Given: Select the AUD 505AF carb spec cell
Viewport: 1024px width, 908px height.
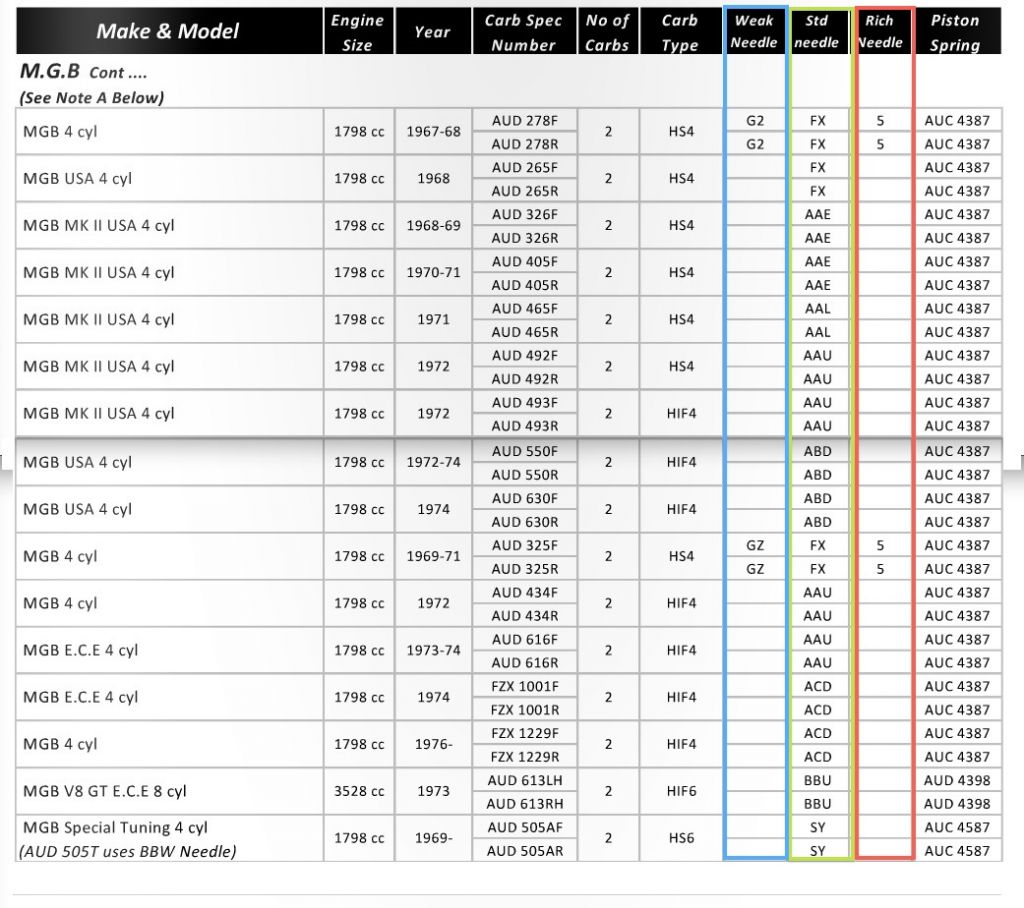Looking at the screenshot, I should click(x=524, y=828).
